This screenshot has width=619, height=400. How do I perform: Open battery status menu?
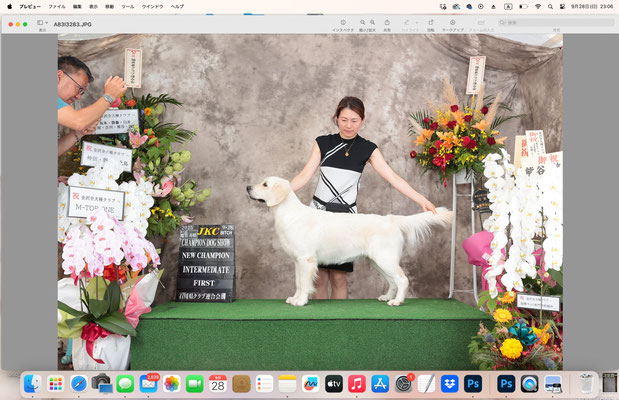523,6
